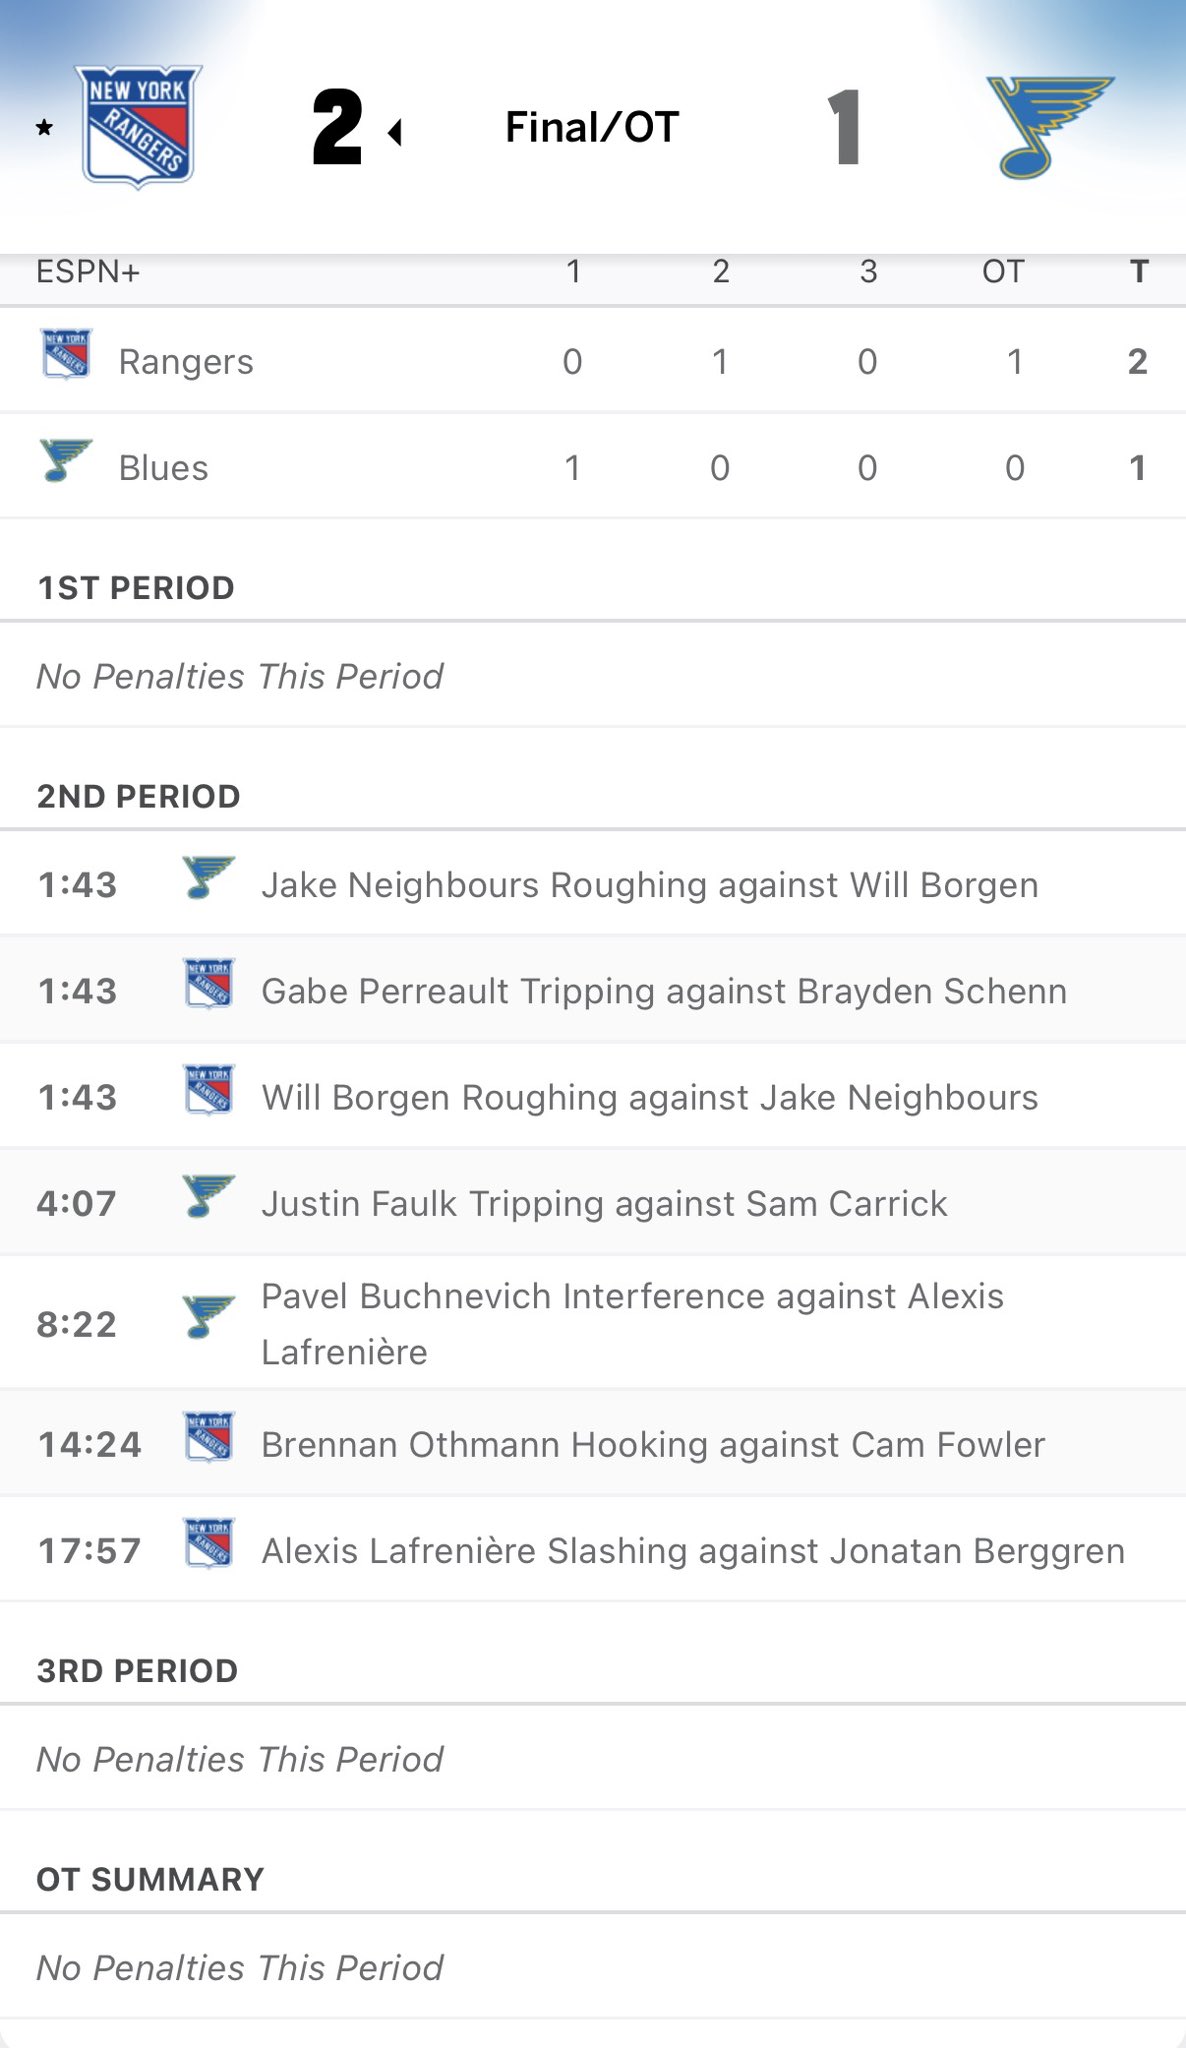The height and width of the screenshot is (2048, 1186).
Task: Tap the Final/OT game status text
Action: [592, 127]
